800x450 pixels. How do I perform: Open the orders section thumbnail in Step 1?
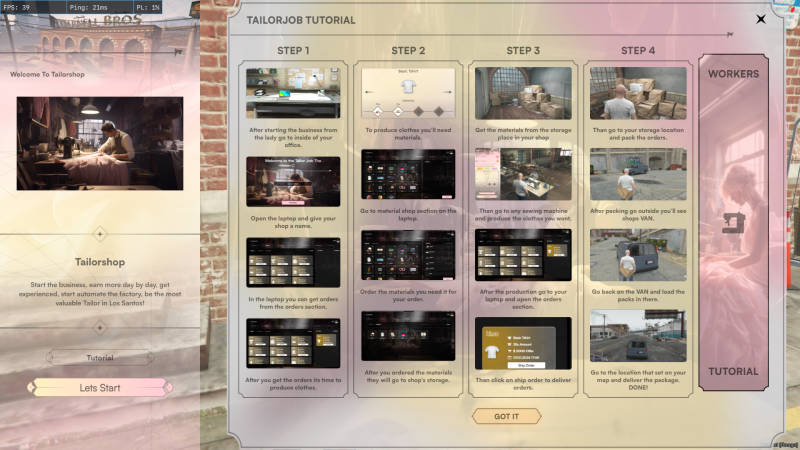pyautogui.click(x=293, y=262)
